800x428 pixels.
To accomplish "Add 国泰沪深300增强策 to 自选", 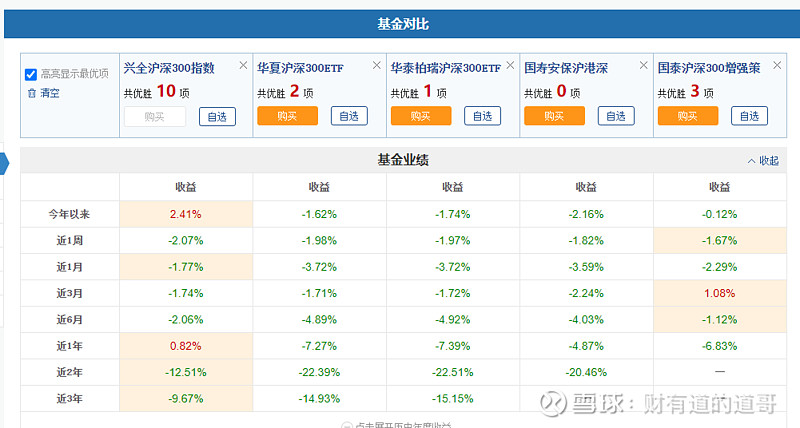I will point(749,116).
